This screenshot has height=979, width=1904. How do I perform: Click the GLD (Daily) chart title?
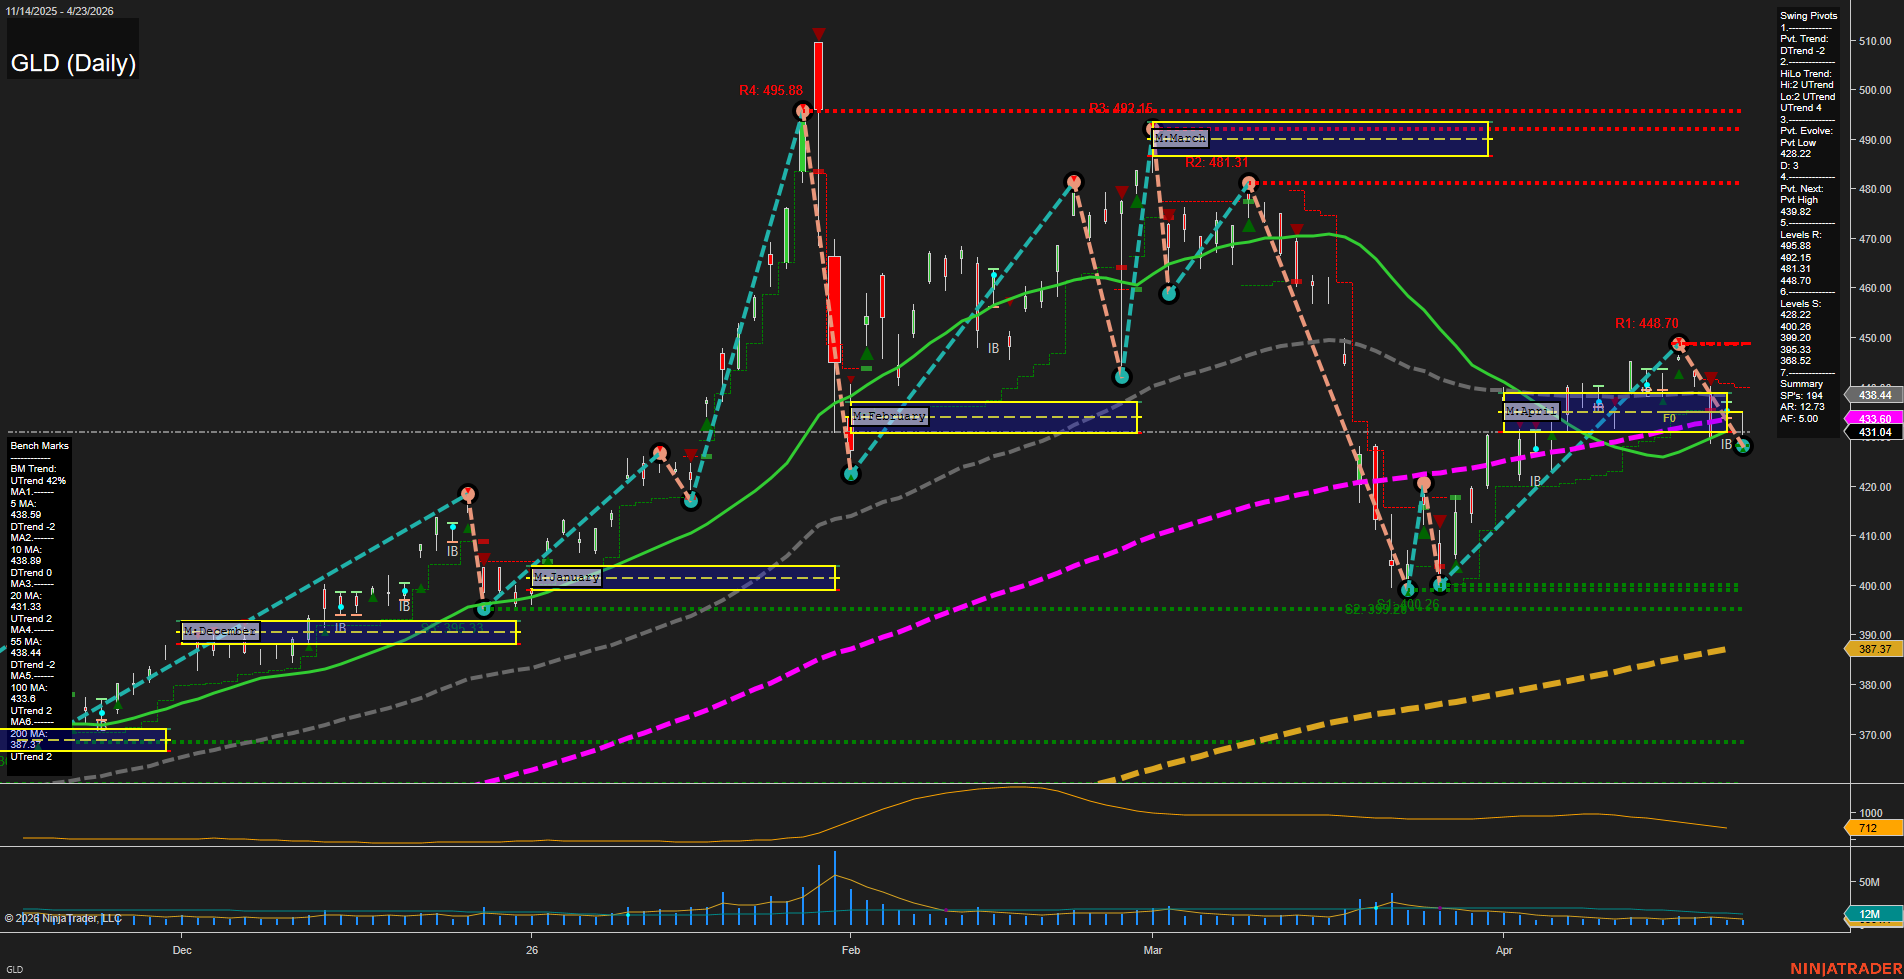(x=72, y=63)
